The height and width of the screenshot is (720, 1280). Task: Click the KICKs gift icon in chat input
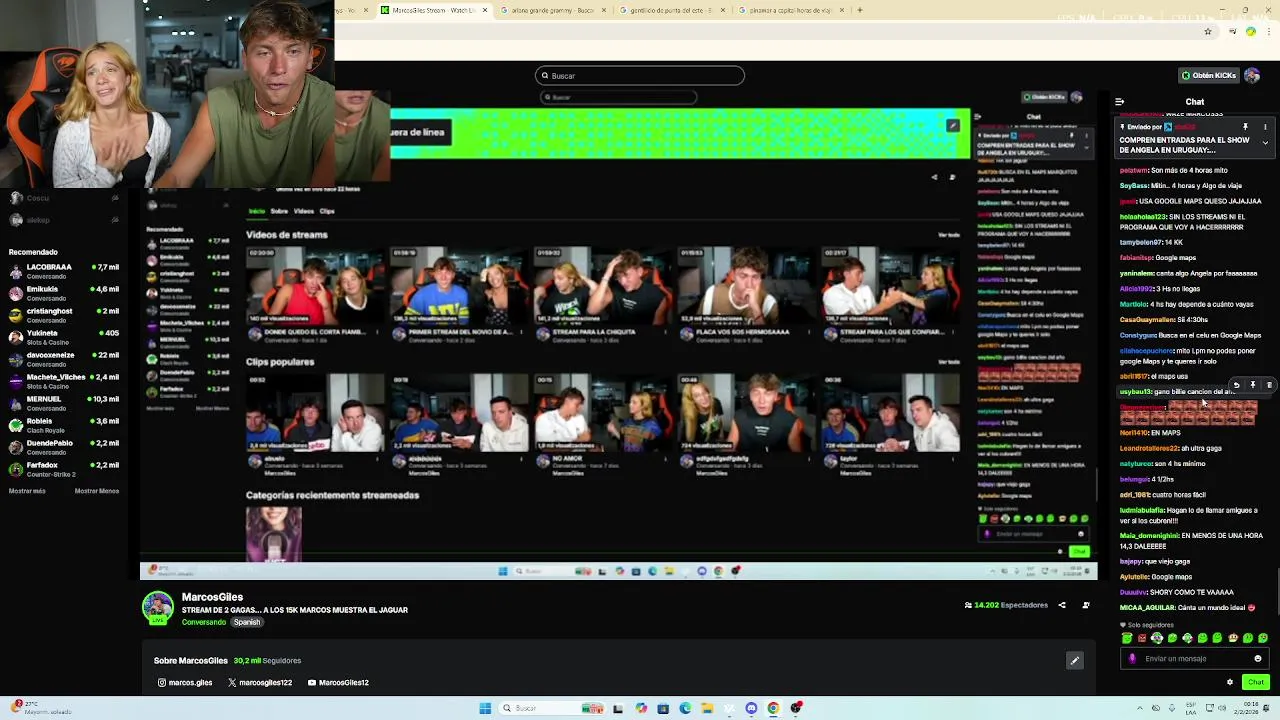pos(1132,659)
